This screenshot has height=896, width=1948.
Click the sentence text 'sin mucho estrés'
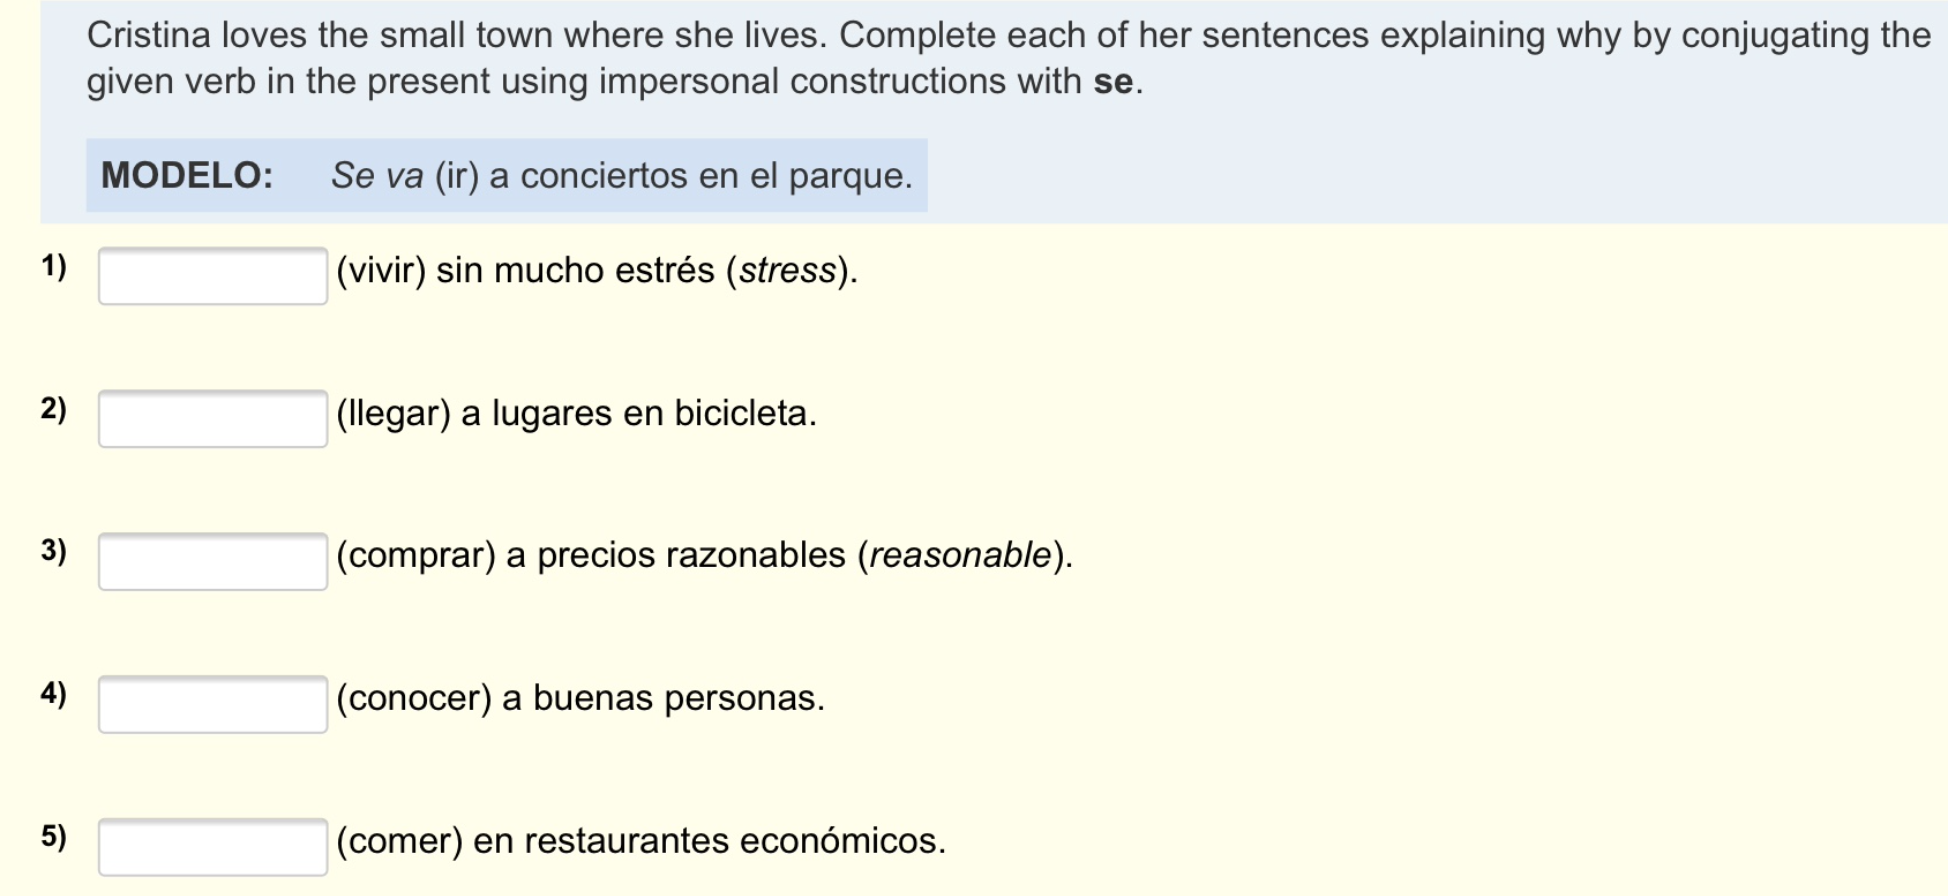click(575, 271)
